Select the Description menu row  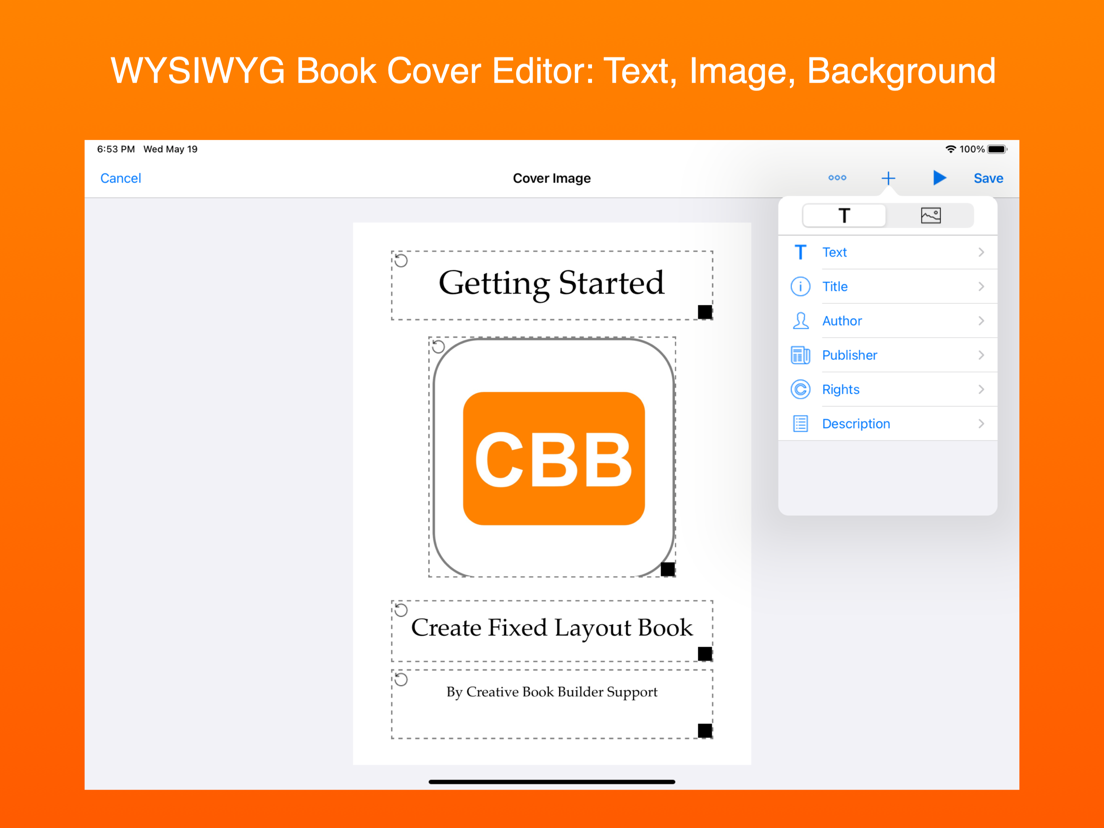coord(888,424)
